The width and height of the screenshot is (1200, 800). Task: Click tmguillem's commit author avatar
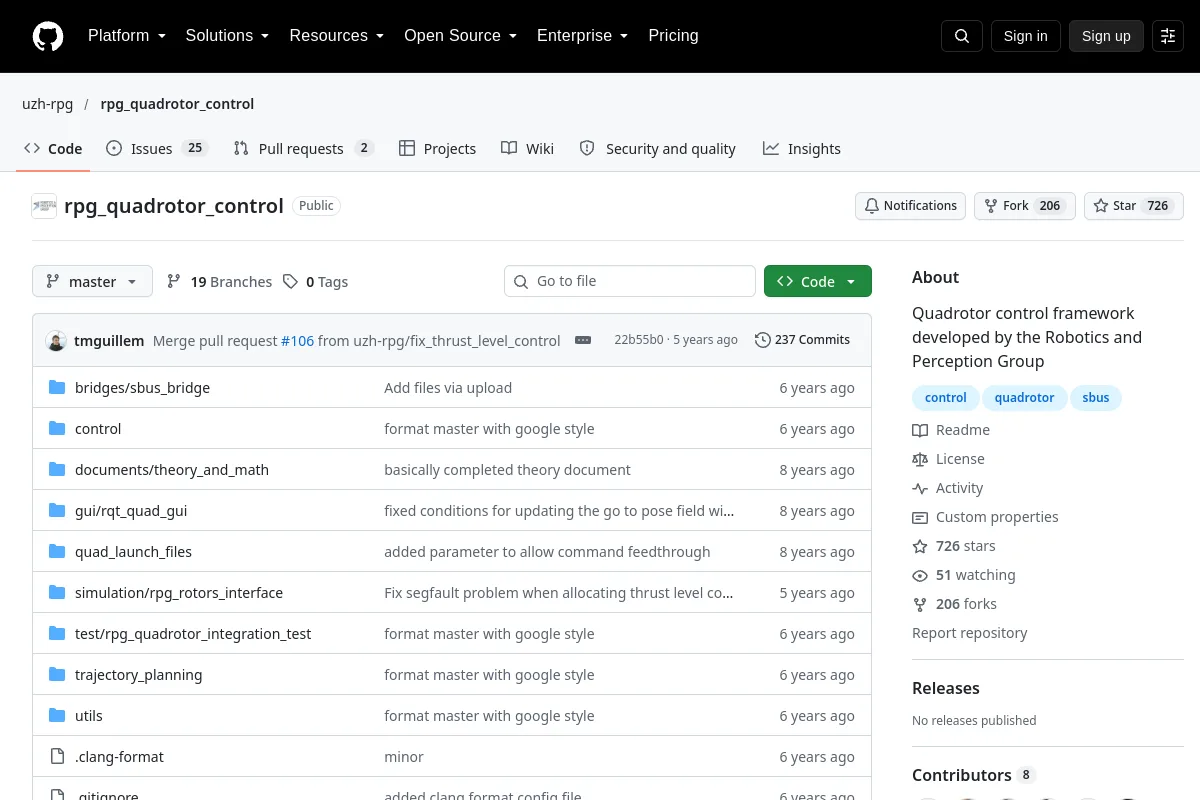pos(56,340)
